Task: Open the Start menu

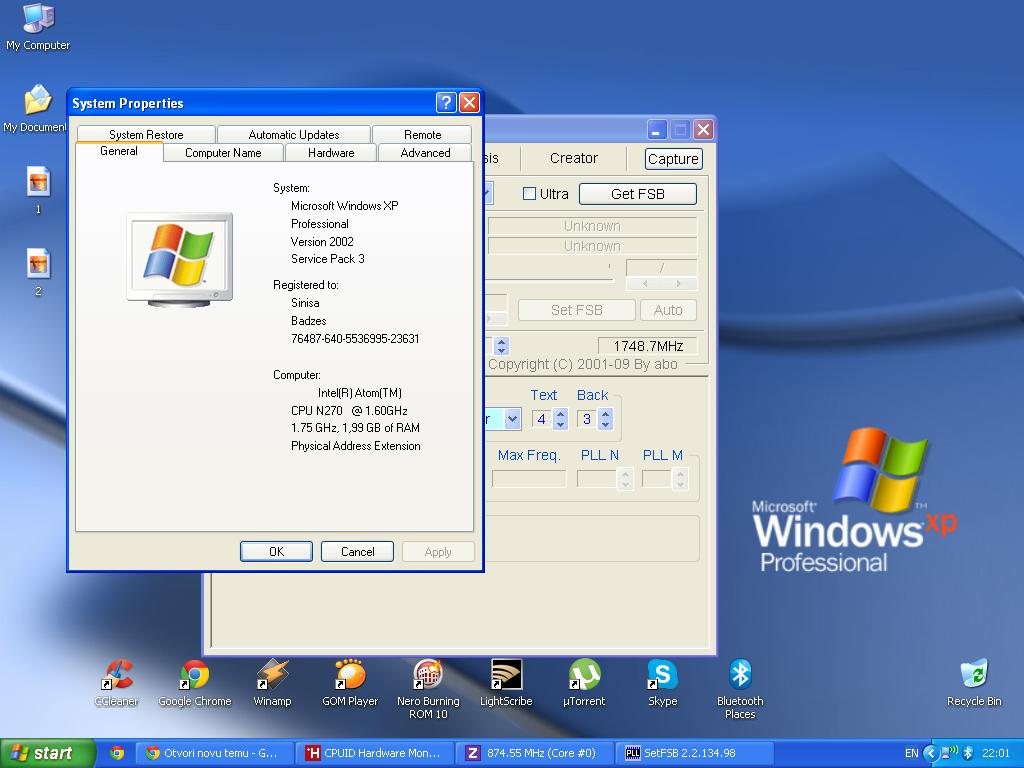Action: (47, 753)
